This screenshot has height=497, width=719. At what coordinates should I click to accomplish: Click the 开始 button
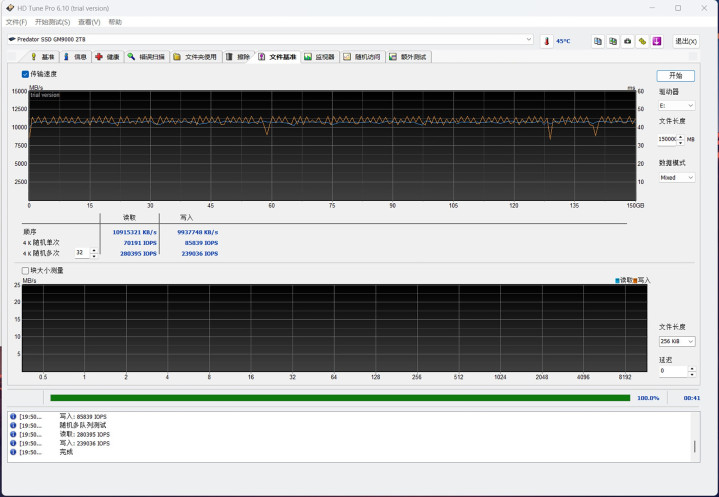tap(675, 75)
